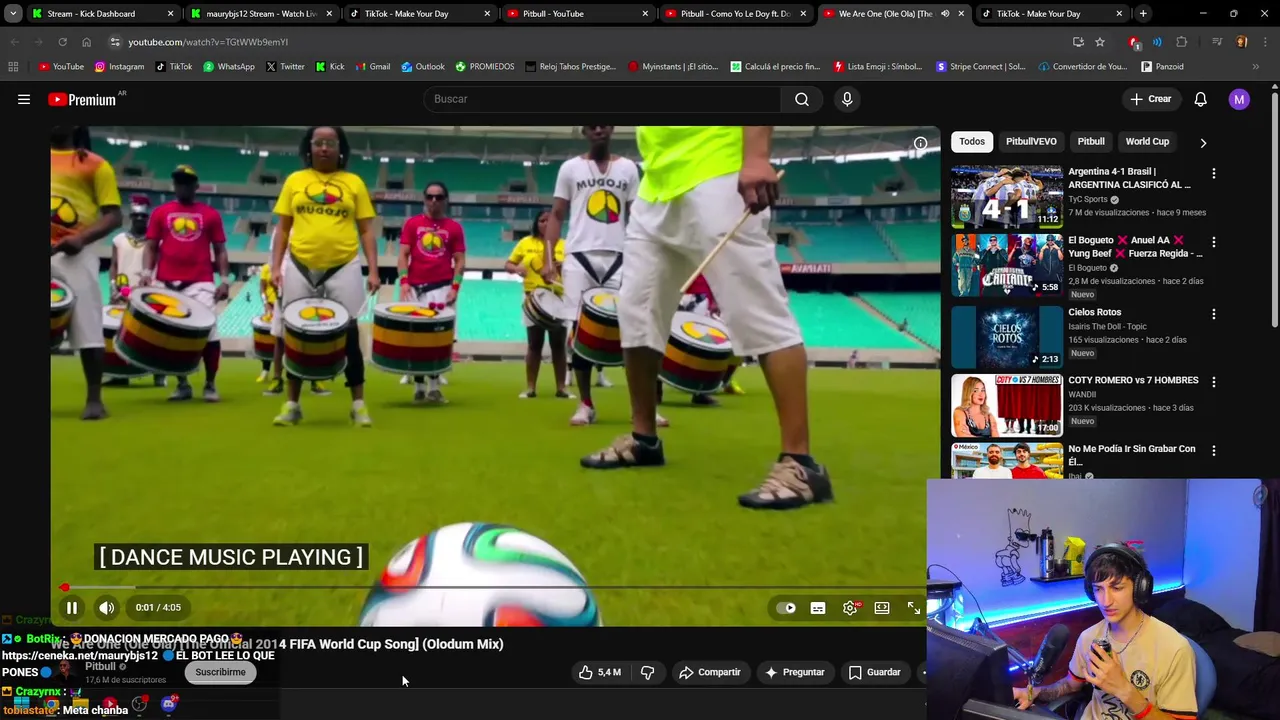Reload the page

(62, 42)
